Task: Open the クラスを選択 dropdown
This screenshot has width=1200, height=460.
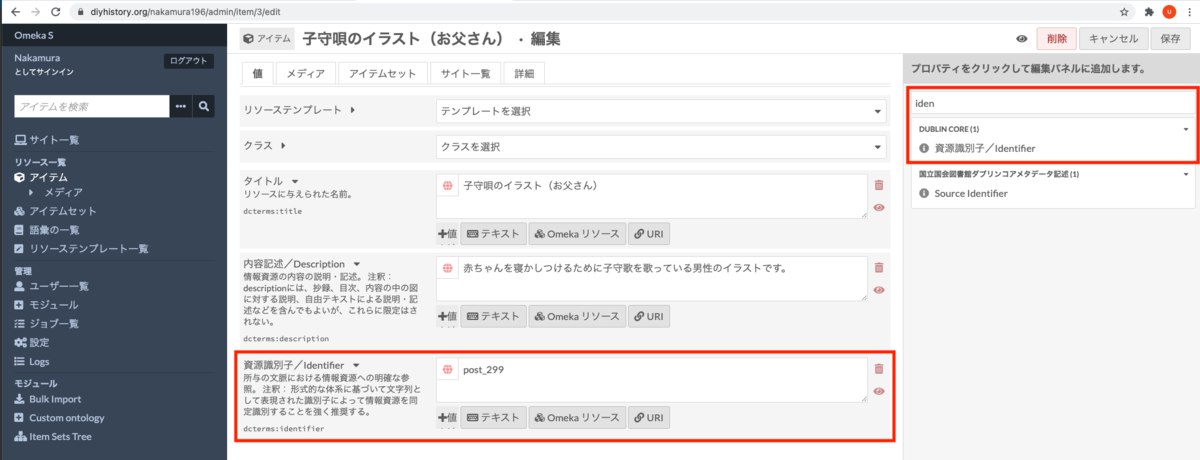Action: point(661,147)
